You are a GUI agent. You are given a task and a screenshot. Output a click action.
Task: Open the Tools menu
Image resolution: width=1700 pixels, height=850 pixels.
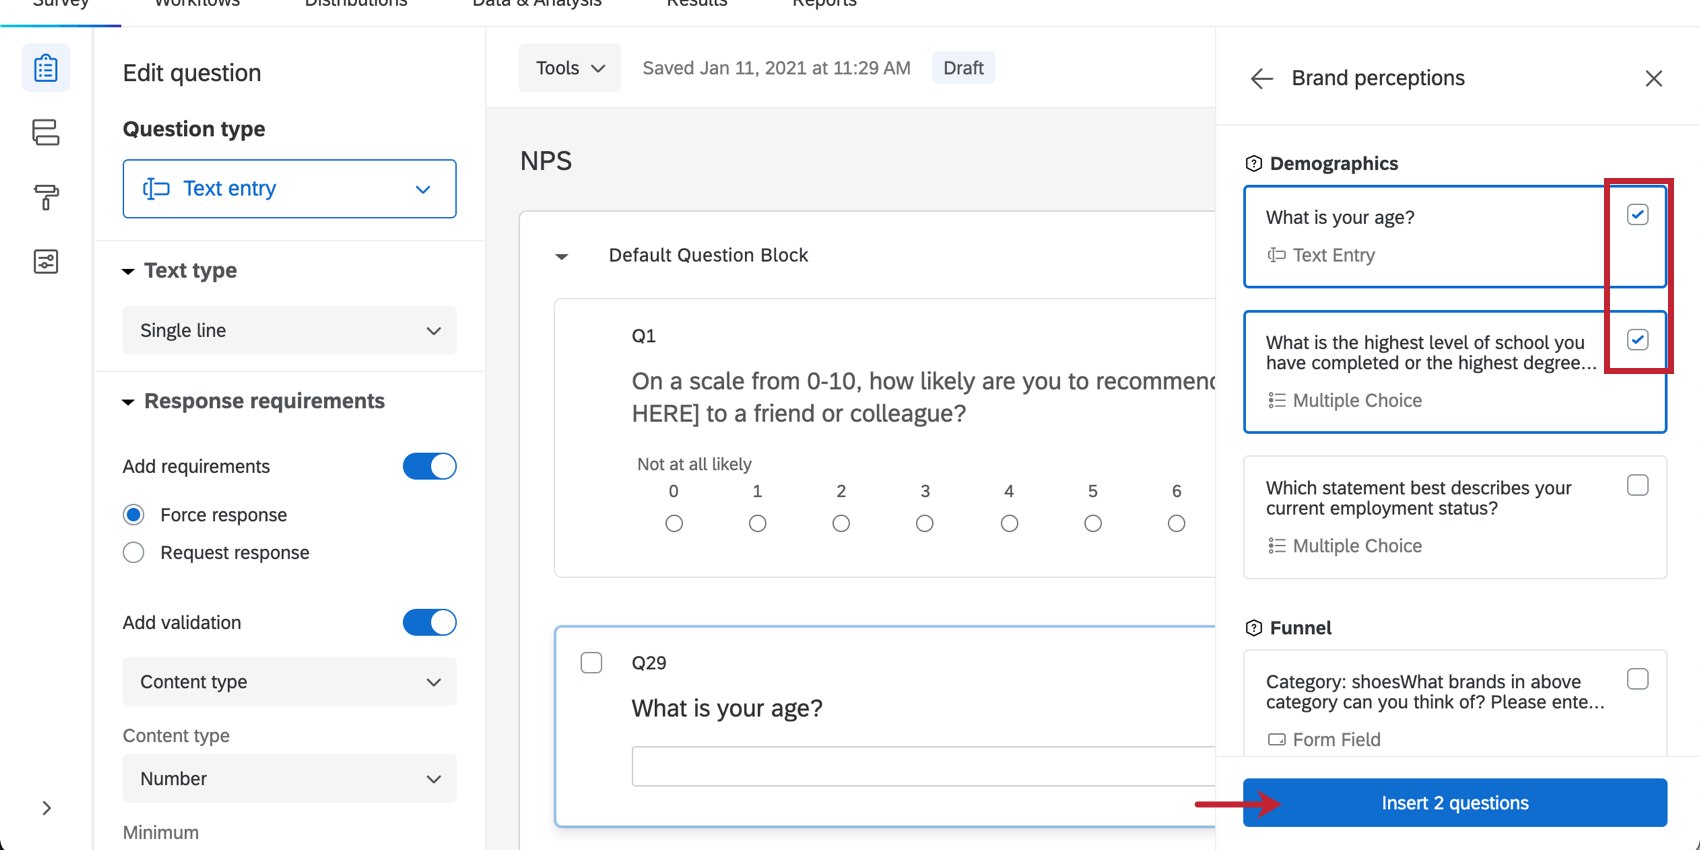point(570,68)
